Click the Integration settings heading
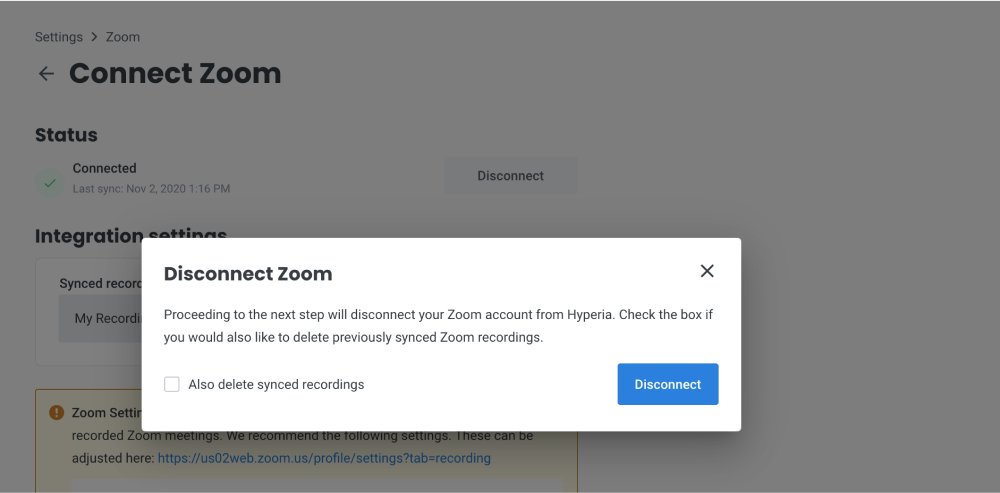1000x493 pixels. coord(131,235)
